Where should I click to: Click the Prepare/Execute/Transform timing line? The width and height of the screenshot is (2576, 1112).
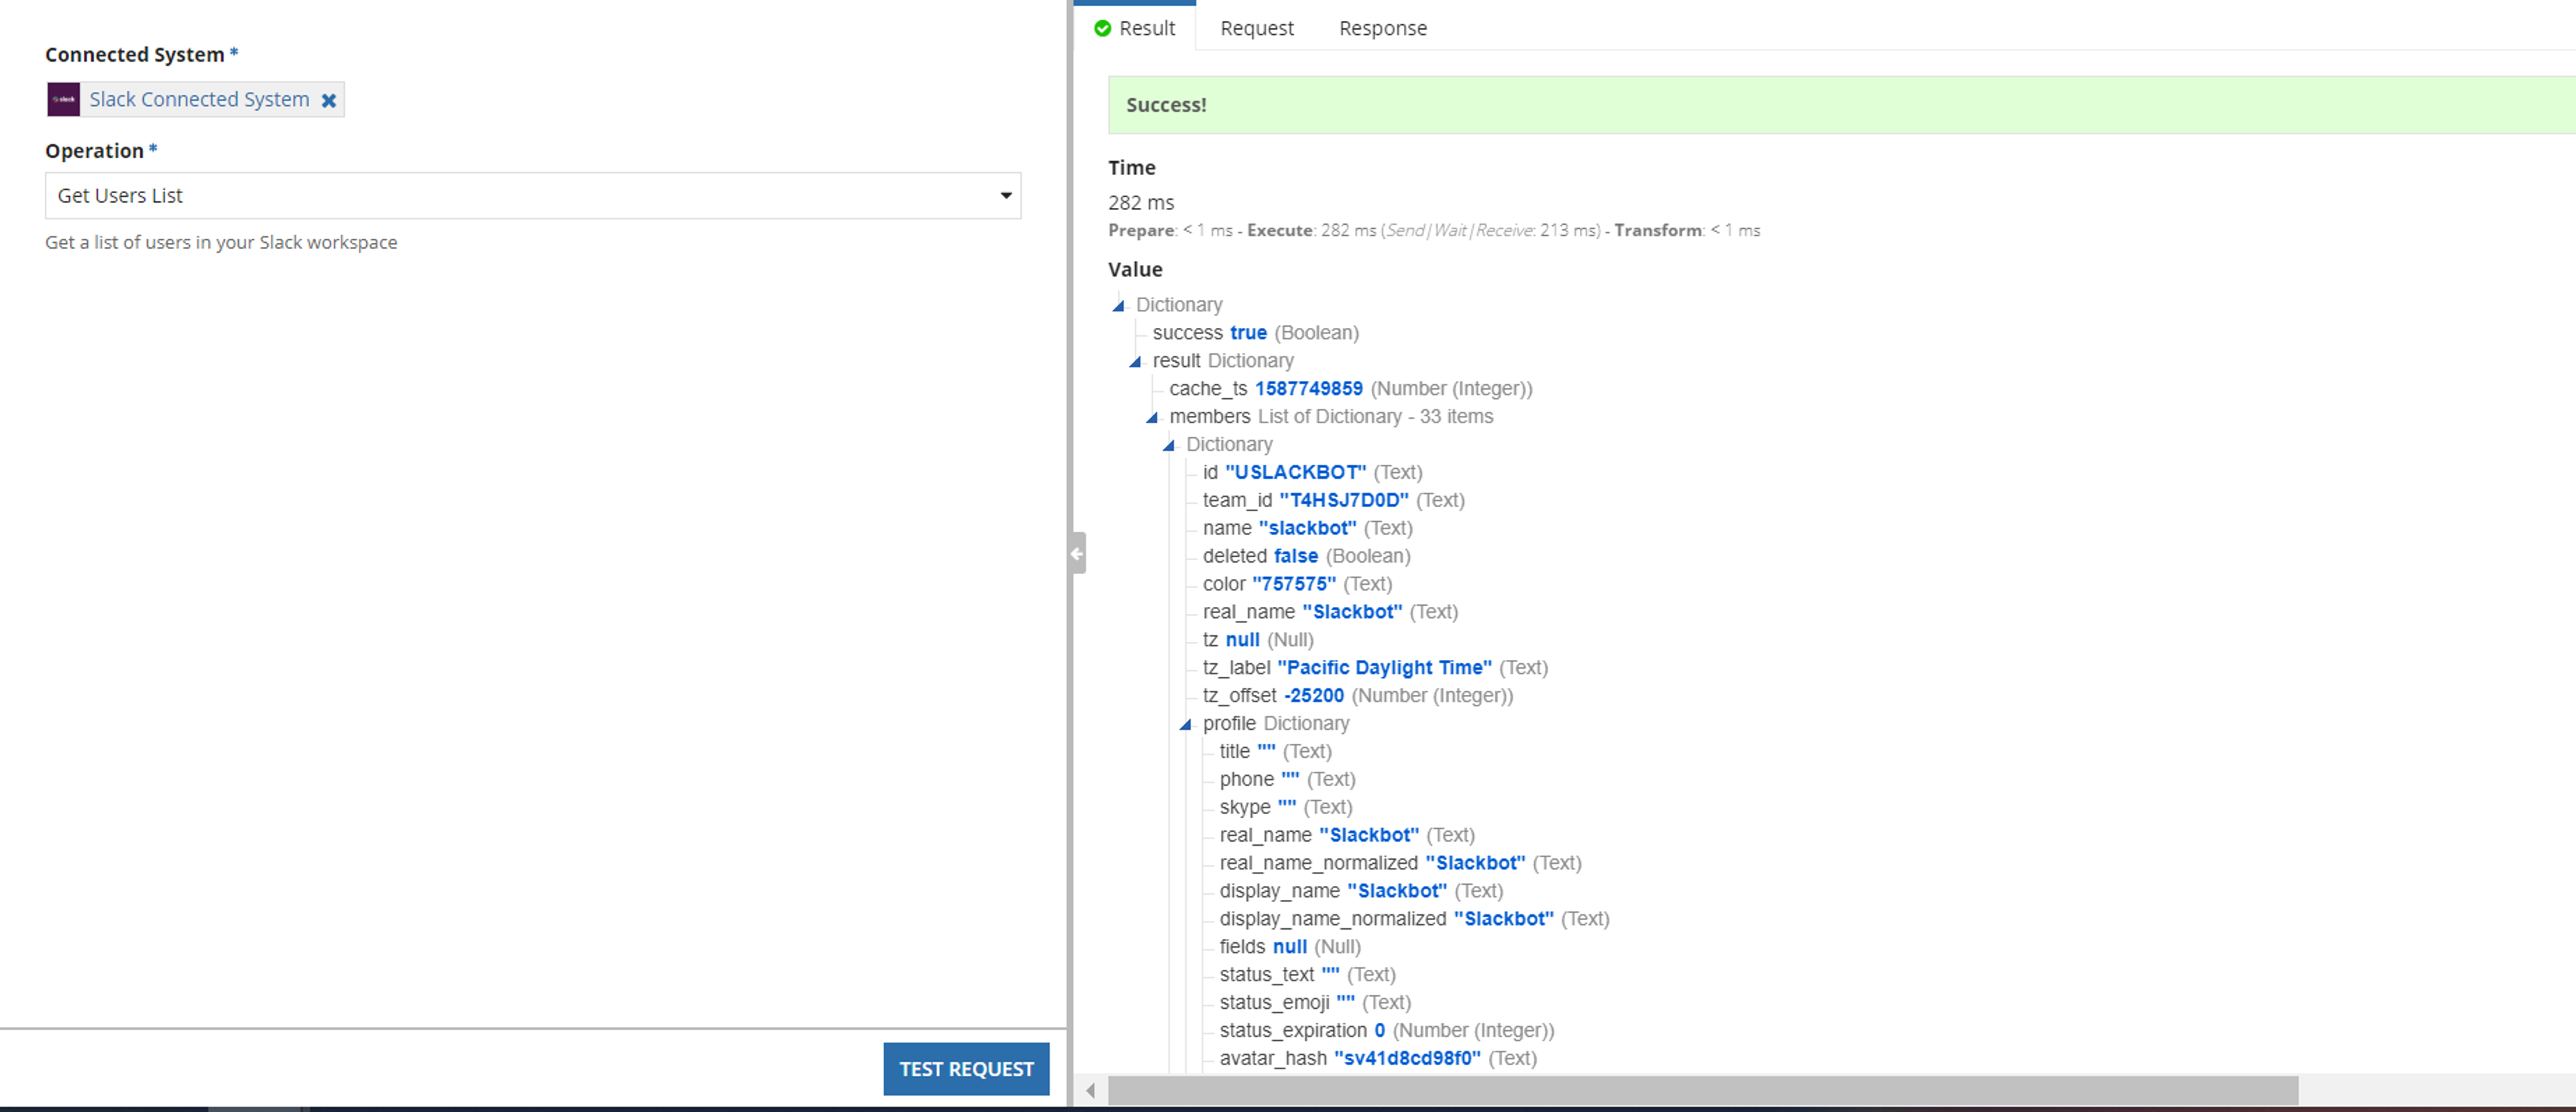point(1434,231)
